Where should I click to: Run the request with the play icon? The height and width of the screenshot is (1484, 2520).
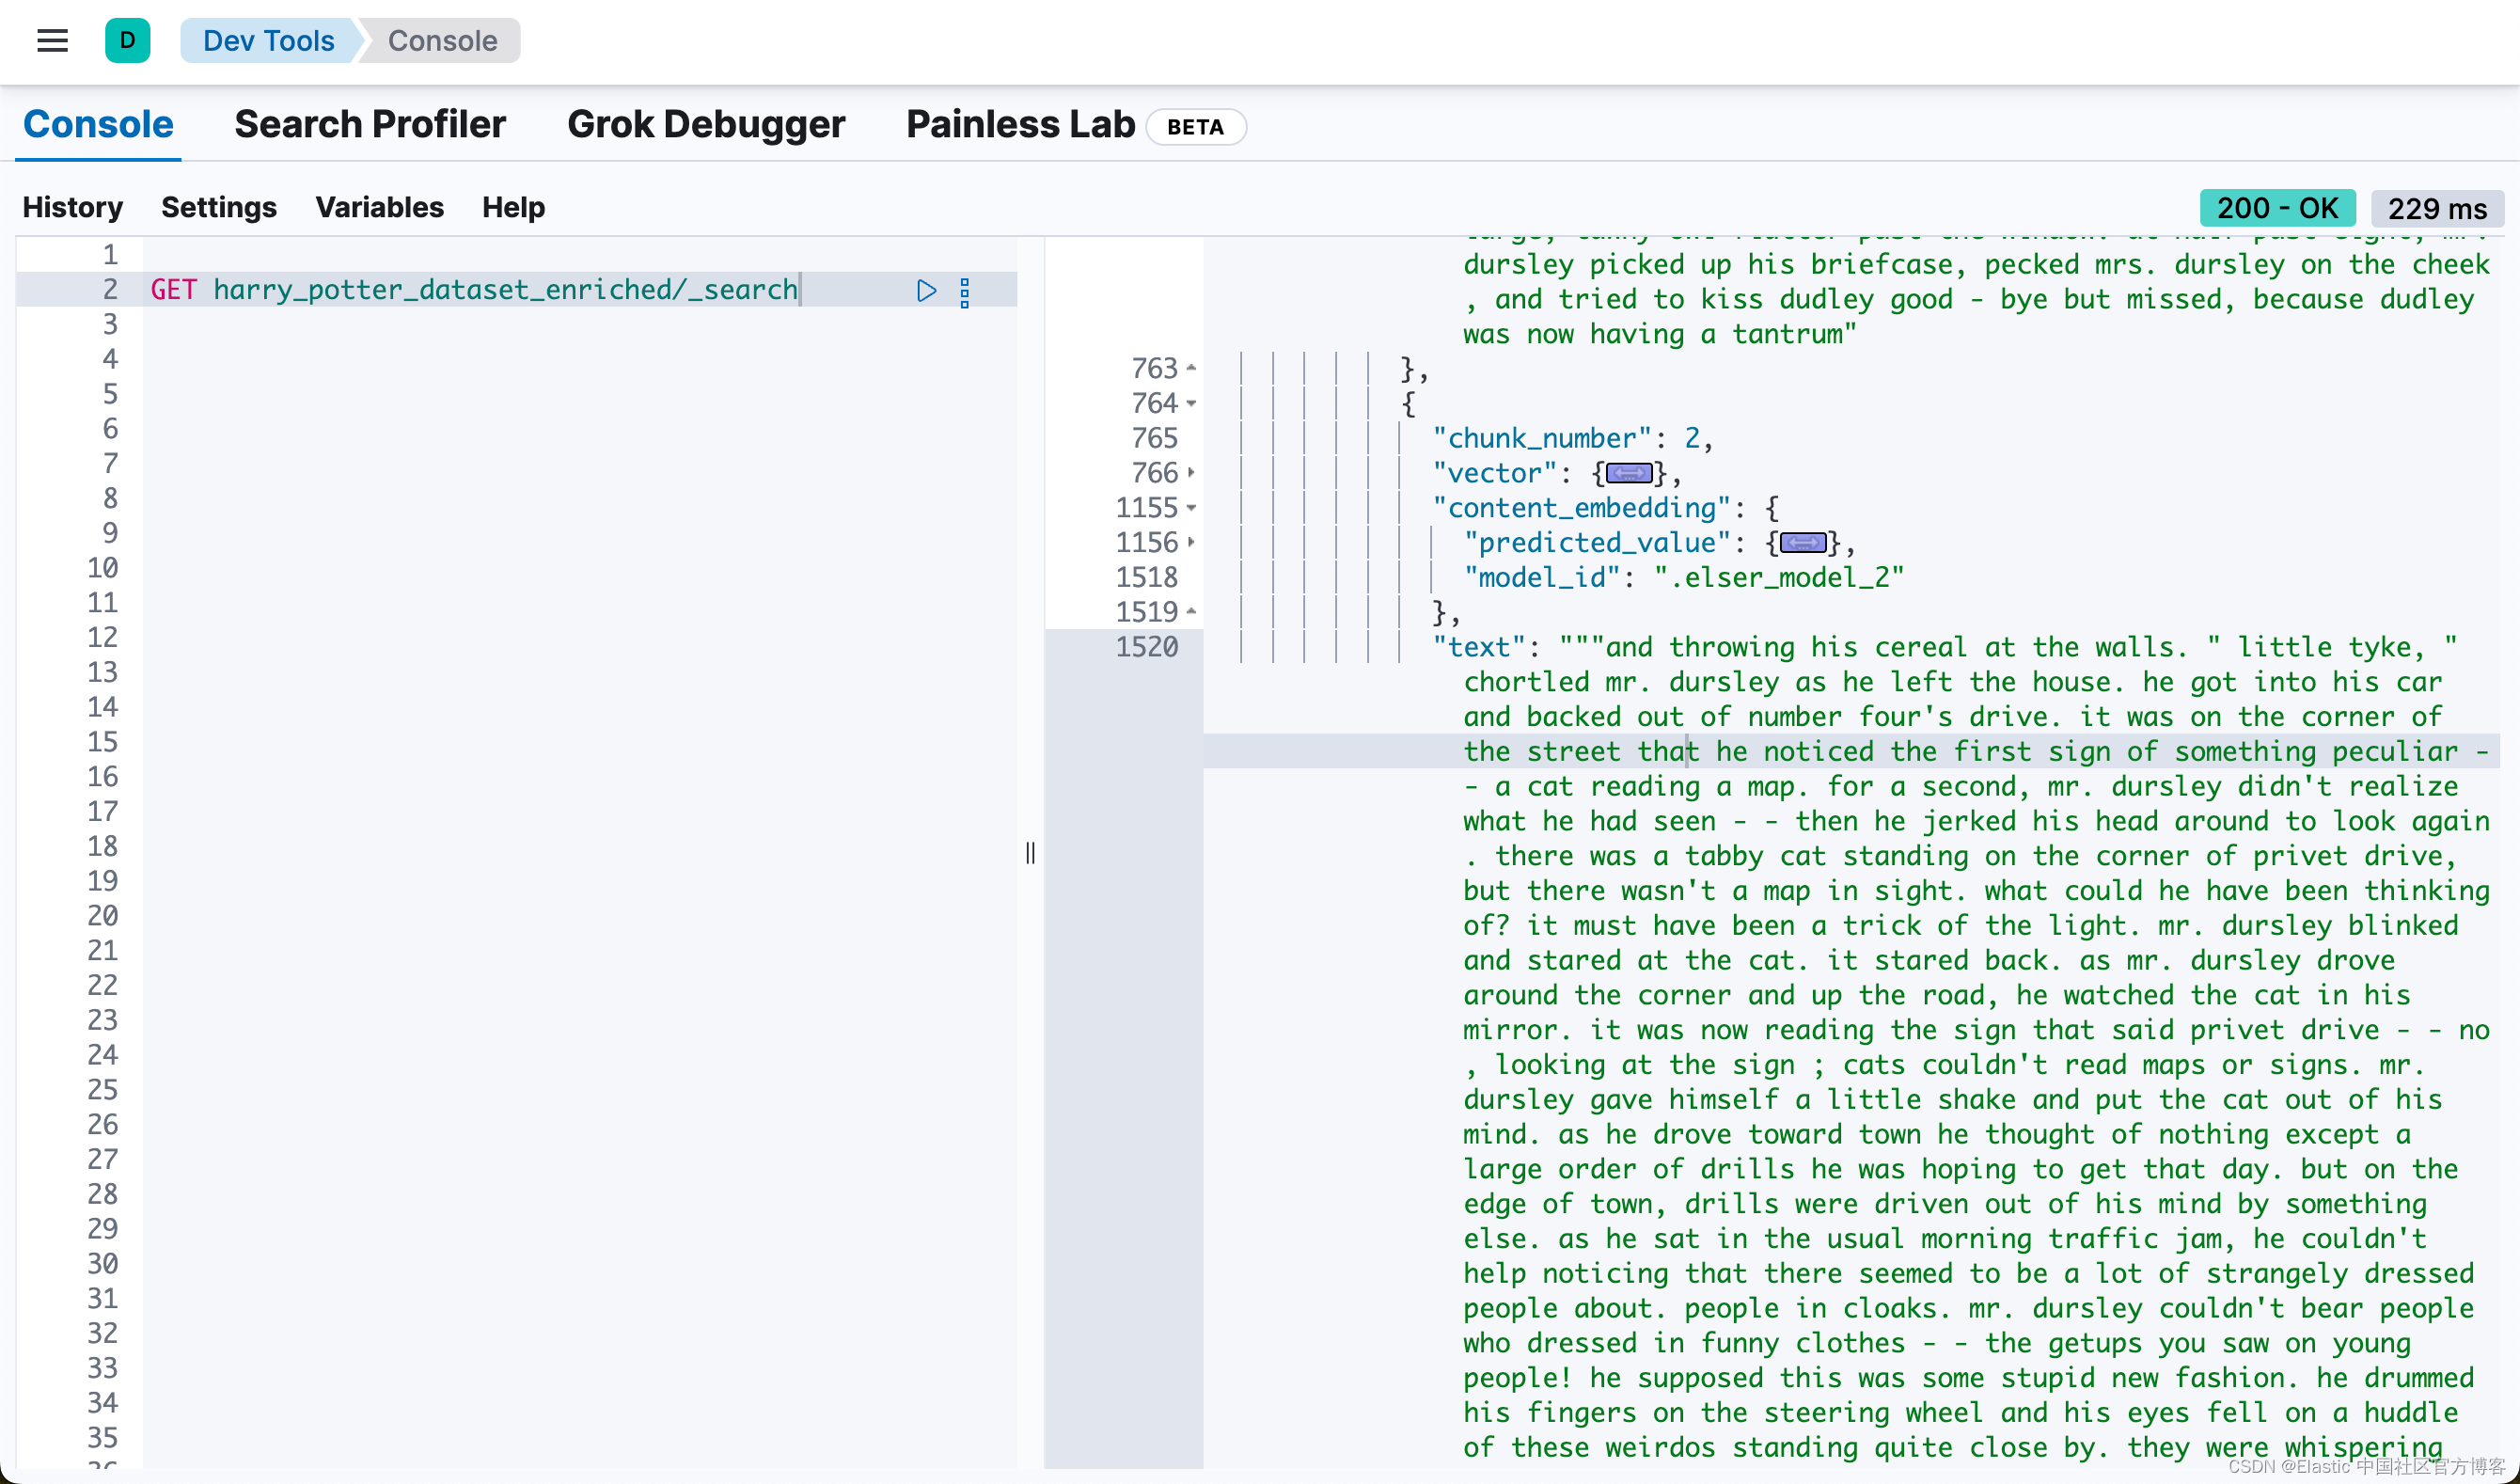click(926, 291)
